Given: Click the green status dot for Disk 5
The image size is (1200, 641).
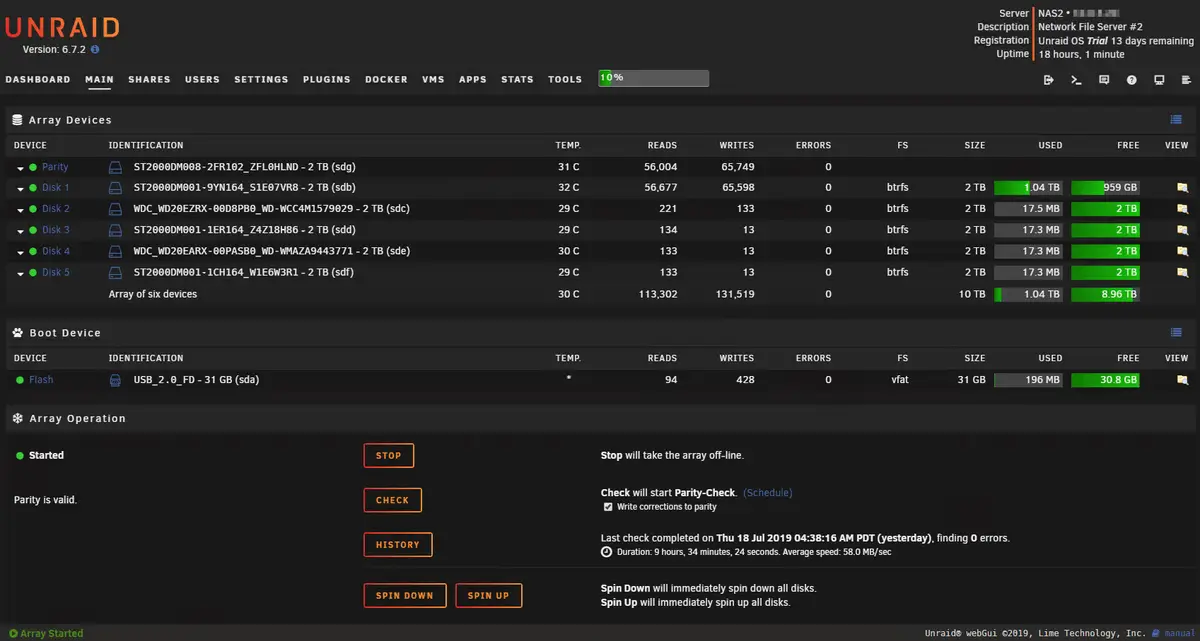Looking at the screenshot, I should (33, 272).
